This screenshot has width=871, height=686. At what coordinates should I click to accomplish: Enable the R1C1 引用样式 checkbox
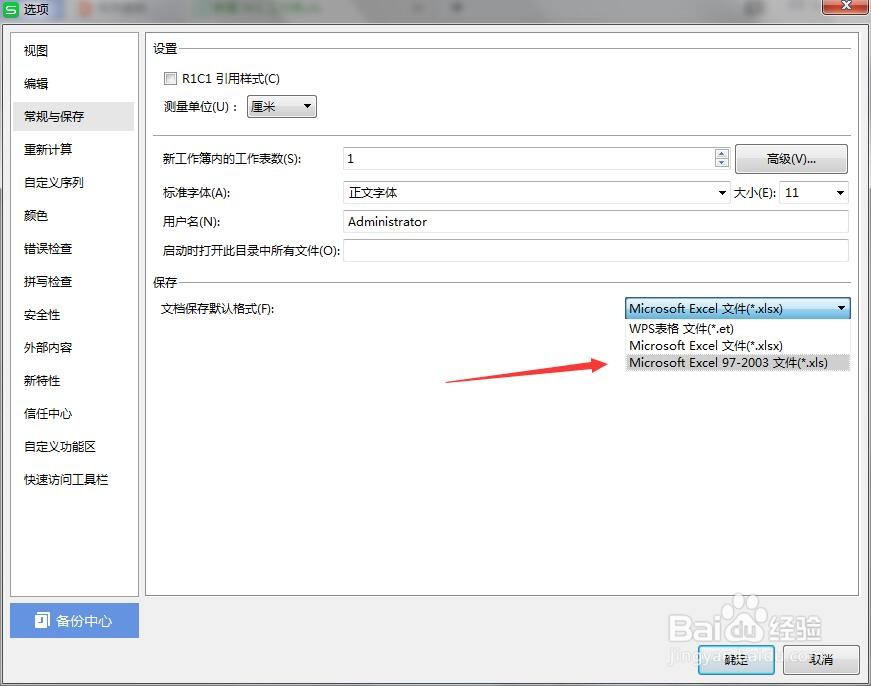(x=170, y=78)
